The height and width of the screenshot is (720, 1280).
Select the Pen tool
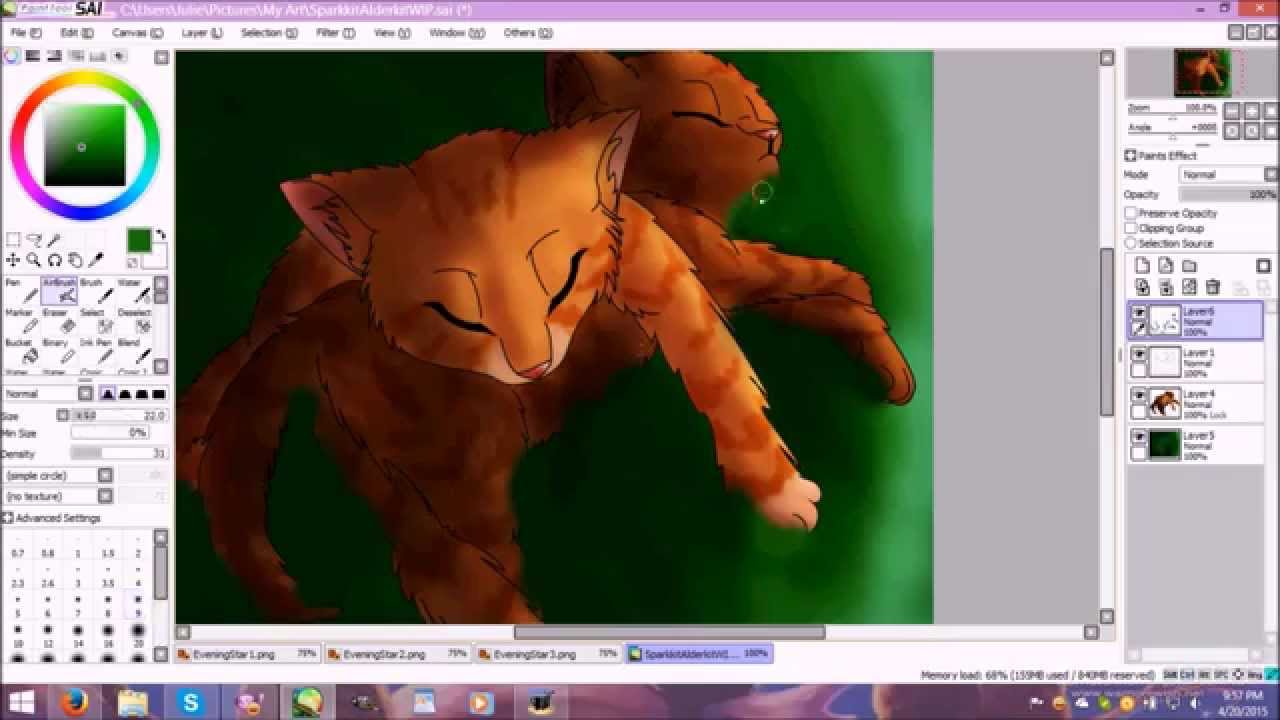[x=21, y=291]
